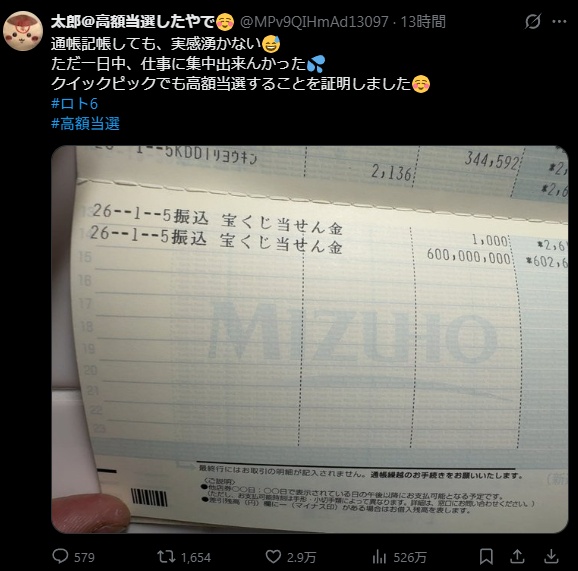Click the tweet text about 通帳記帳
Viewport: 578px width, 571px height.
click(240, 64)
